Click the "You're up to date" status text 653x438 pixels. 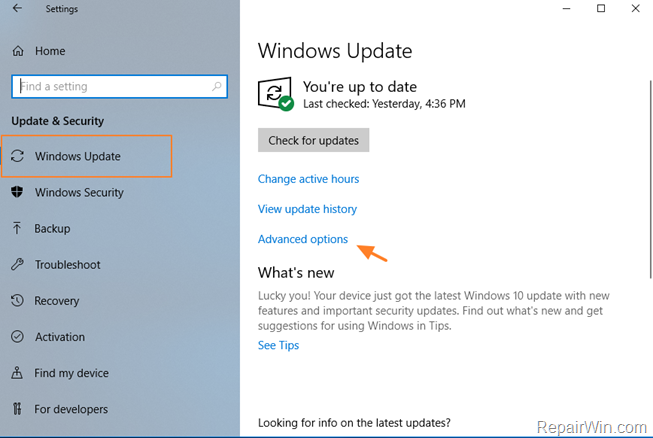click(360, 87)
